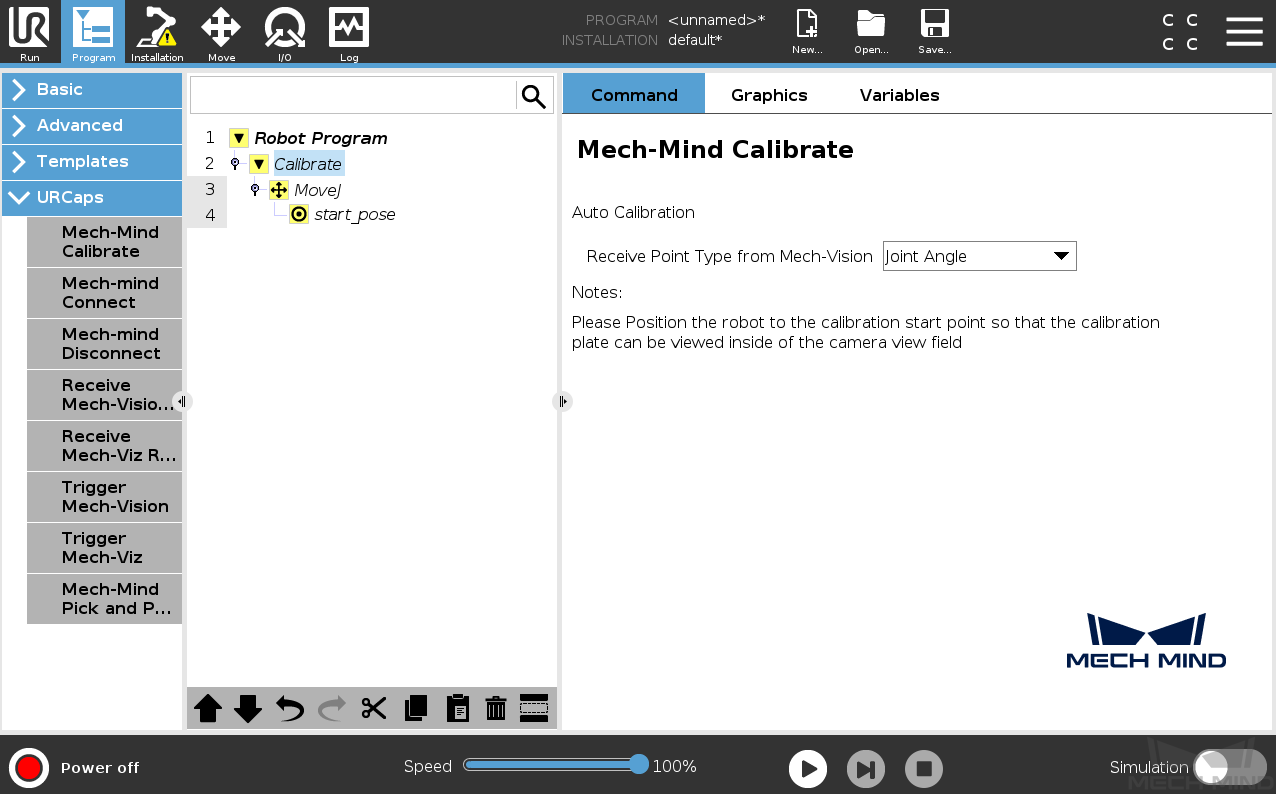Open the Run screen
This screenshot has width=1276, height=794.
coord(30,32)
